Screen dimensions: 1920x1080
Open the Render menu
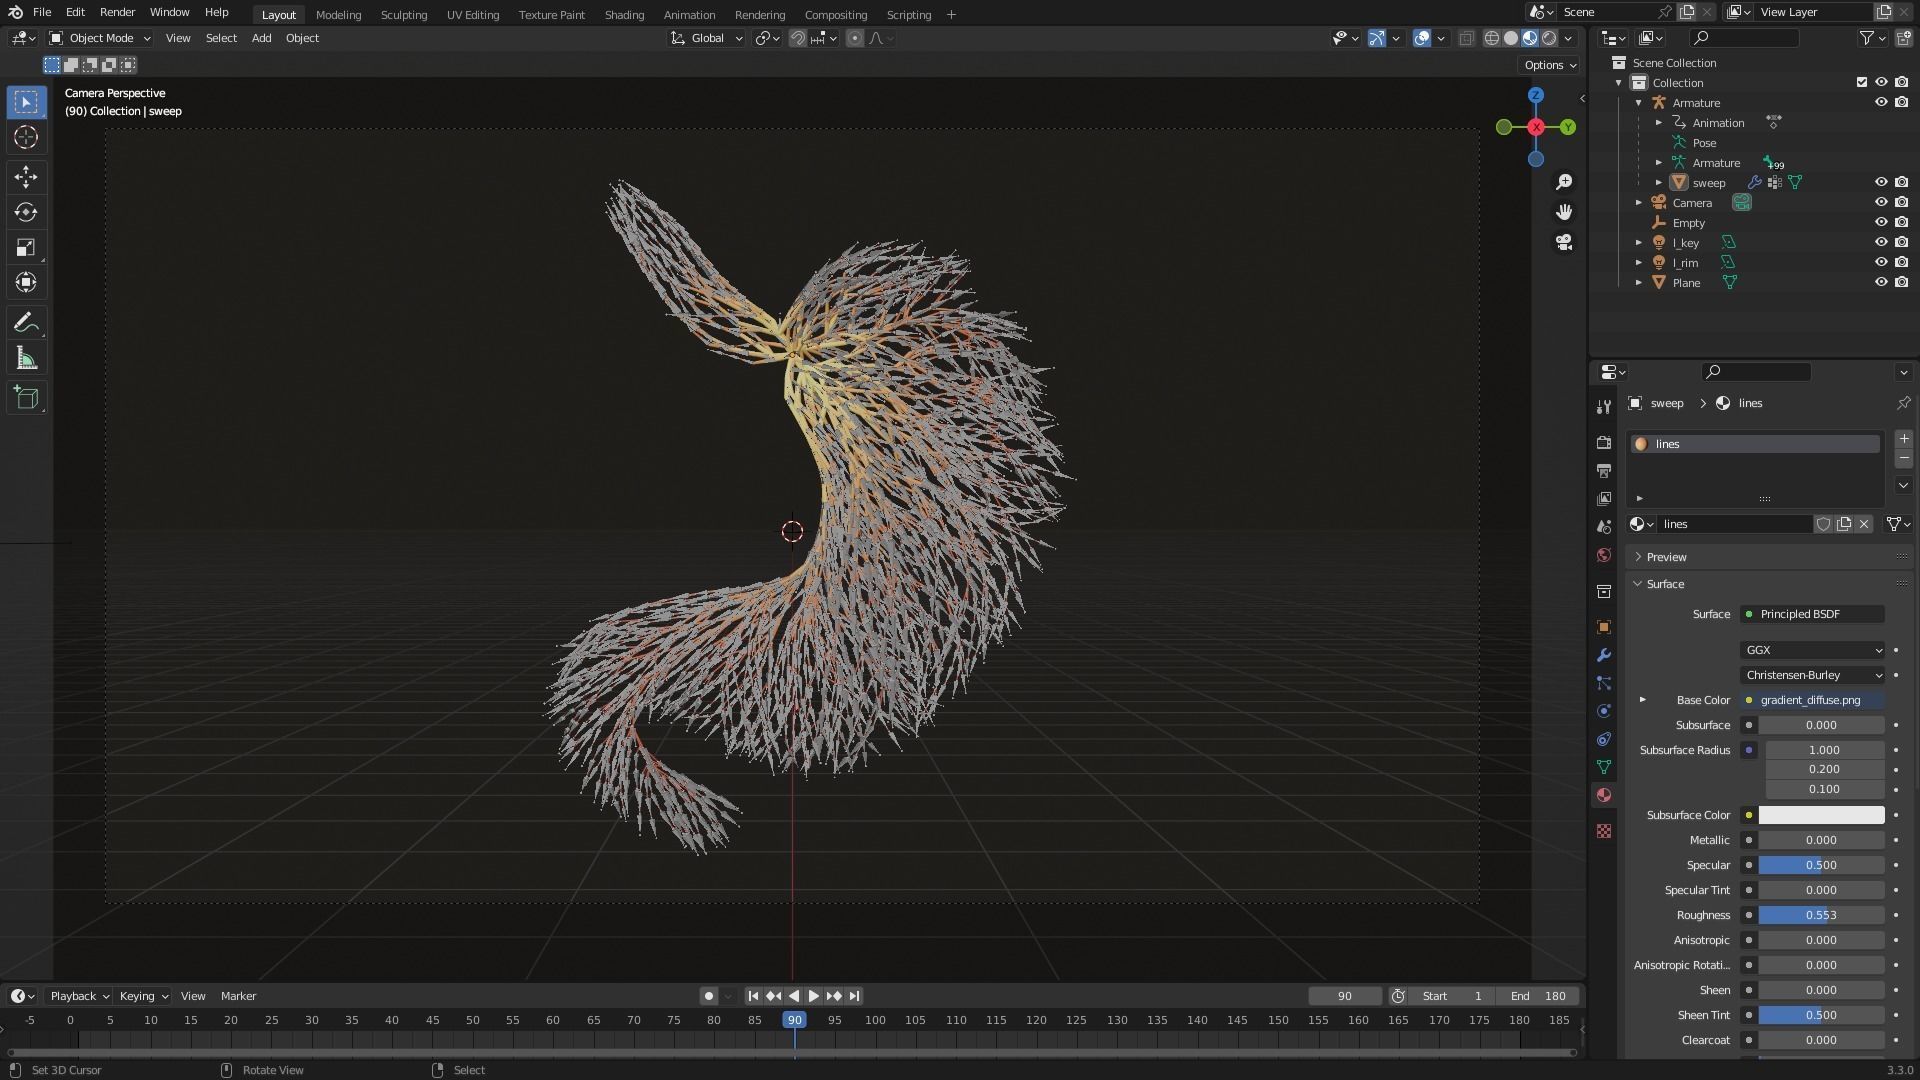117,12
